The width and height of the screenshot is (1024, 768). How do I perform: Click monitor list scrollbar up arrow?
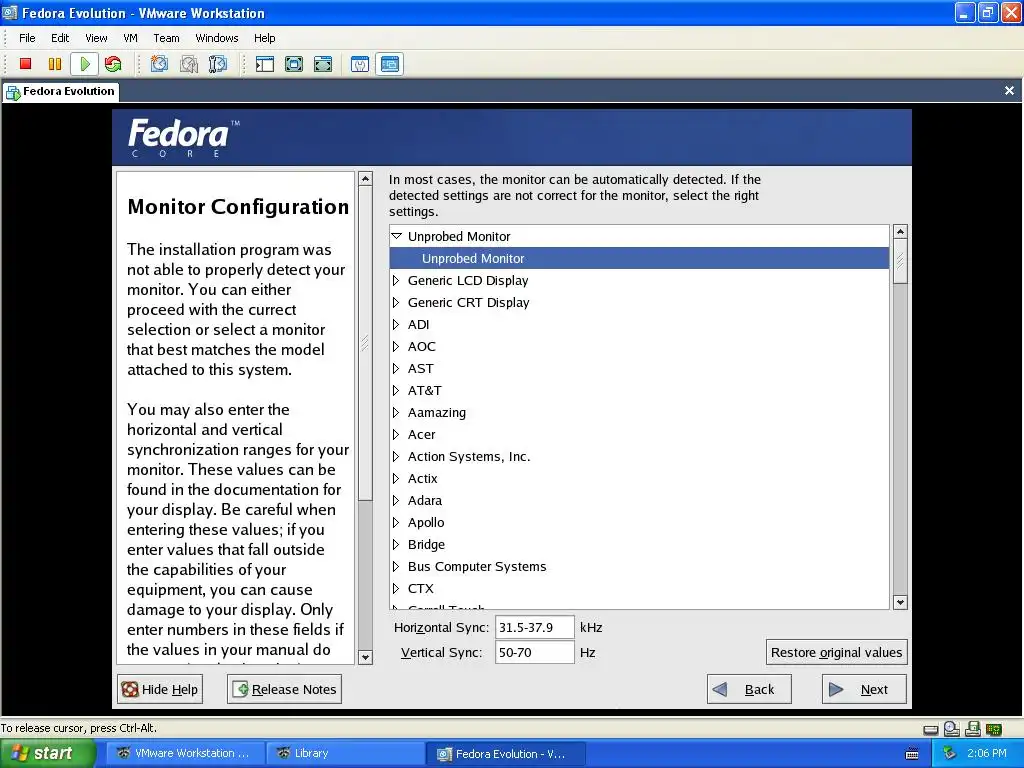coord(900,231)
